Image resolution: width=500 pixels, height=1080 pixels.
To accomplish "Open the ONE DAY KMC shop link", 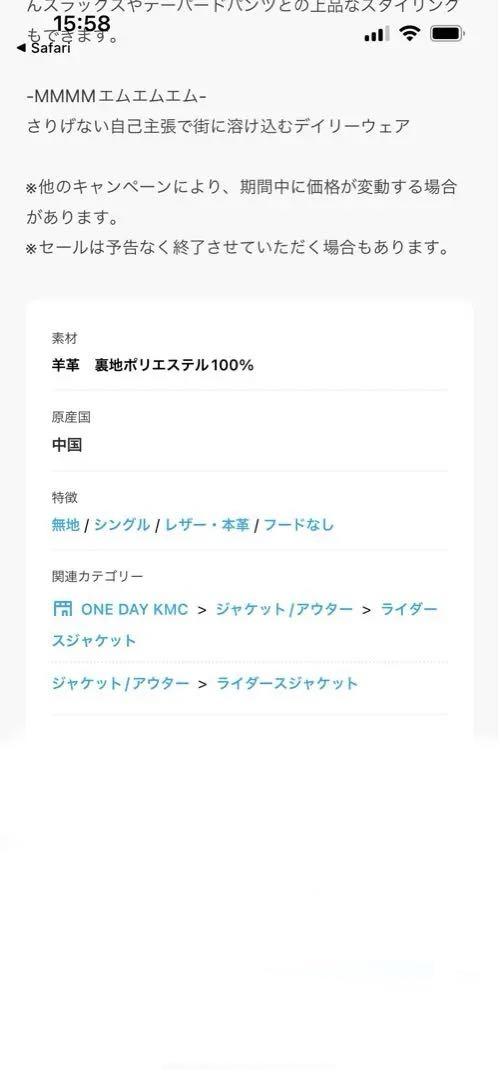I will tap(134, 609).
